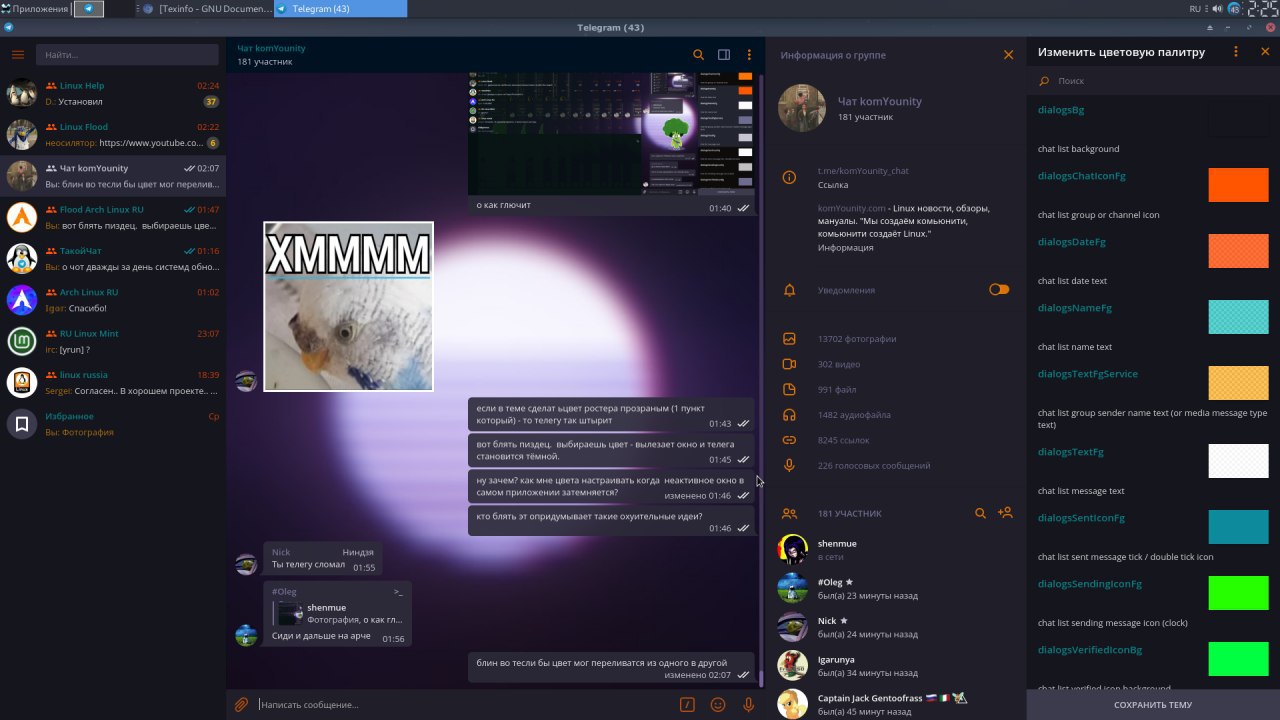Open member #Oleg profile
The width and height of the screenshot is (1280, 720).
pyautogui.click(x=896, y=588)
